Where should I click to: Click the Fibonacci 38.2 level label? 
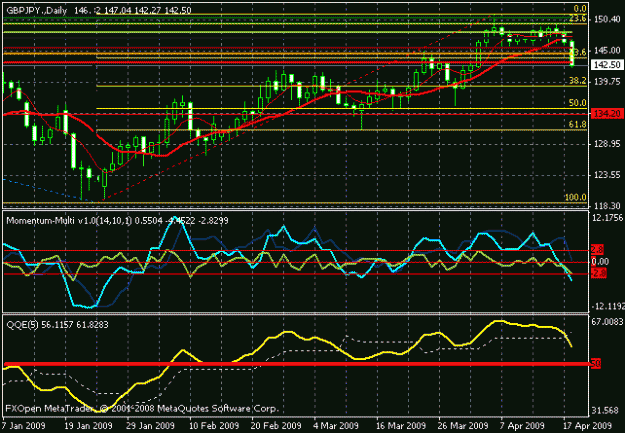[578, 81]
